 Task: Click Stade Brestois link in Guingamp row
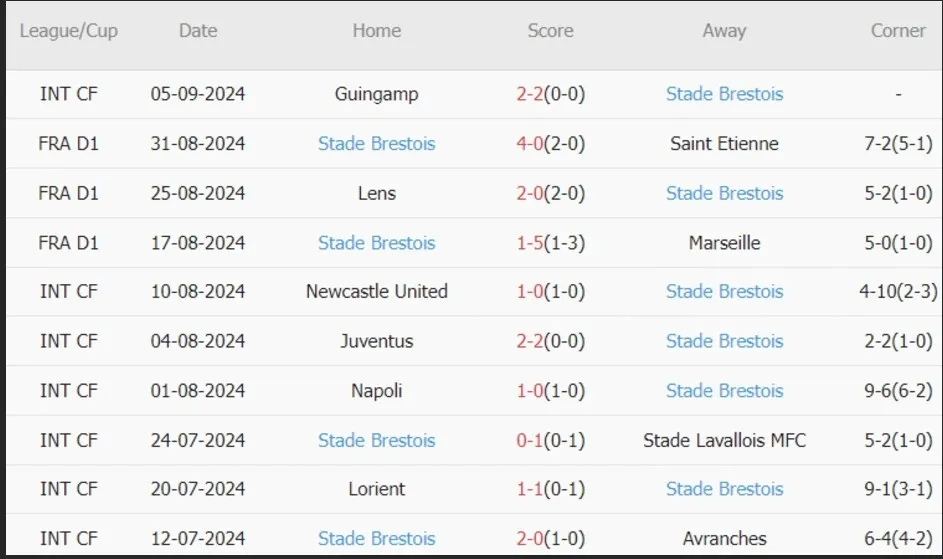[x=724, y=94]
